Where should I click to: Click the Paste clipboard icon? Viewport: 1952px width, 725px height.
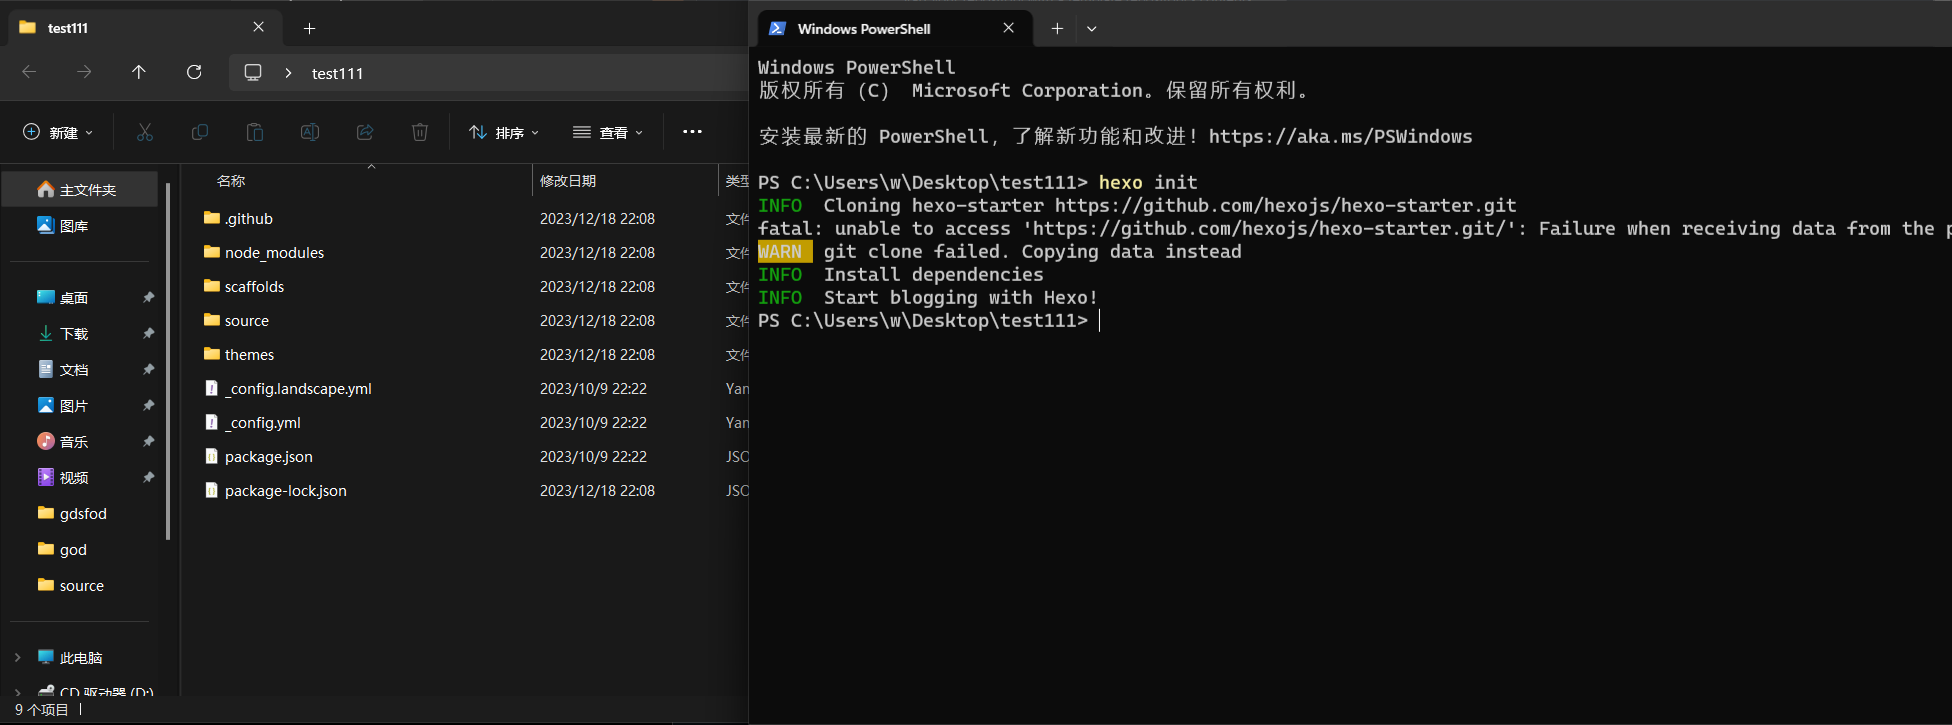255,132
